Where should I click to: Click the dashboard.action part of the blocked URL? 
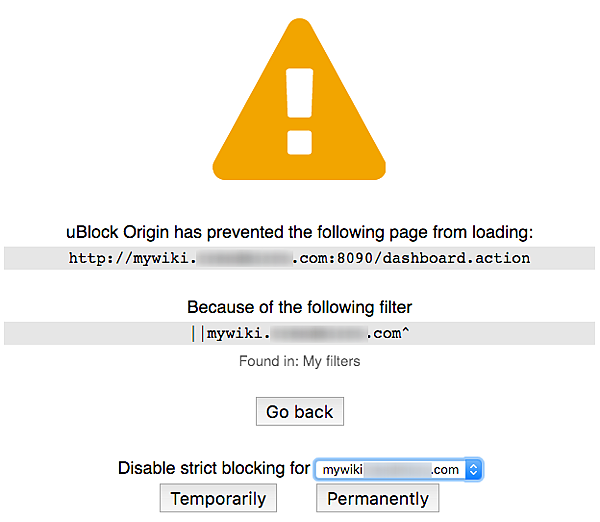pyautogui.click(x=457, y=258)
